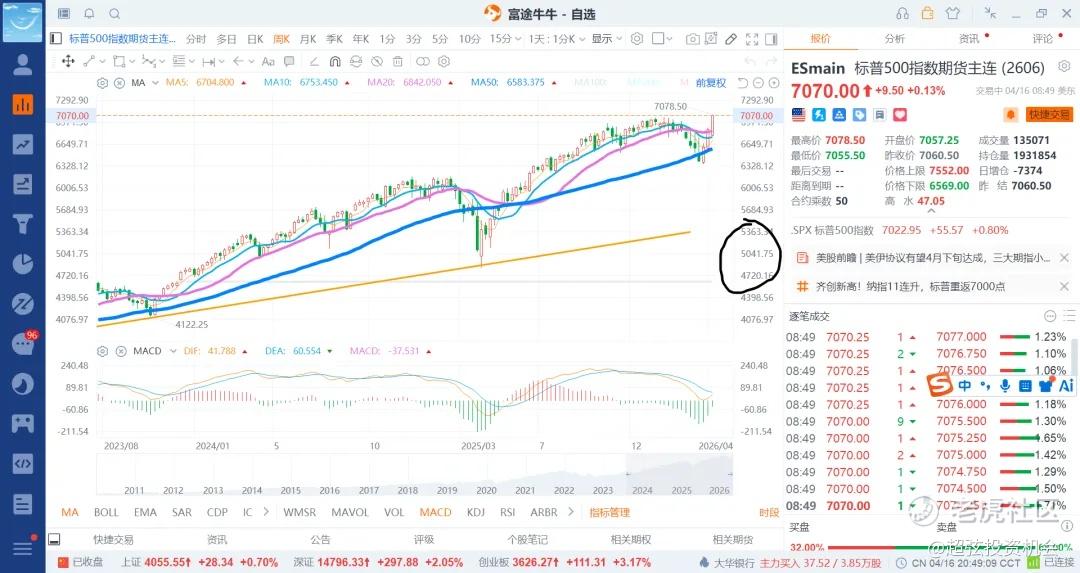Open the 美股前瞻 news headline
Image resolution: width=1080 pixels, height=573 pixels.
point(932,258)
